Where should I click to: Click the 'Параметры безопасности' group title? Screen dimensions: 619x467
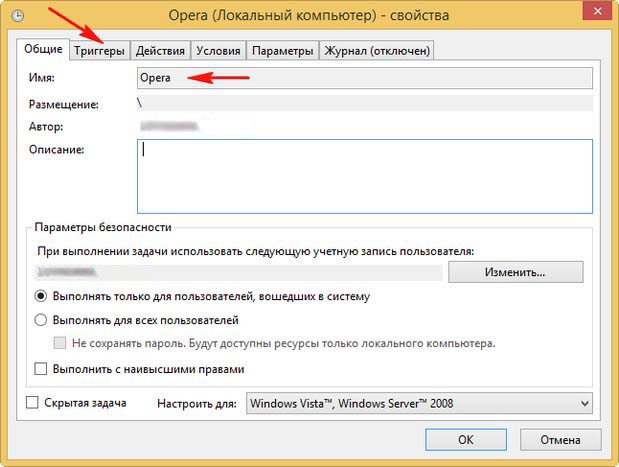point(103,227)
